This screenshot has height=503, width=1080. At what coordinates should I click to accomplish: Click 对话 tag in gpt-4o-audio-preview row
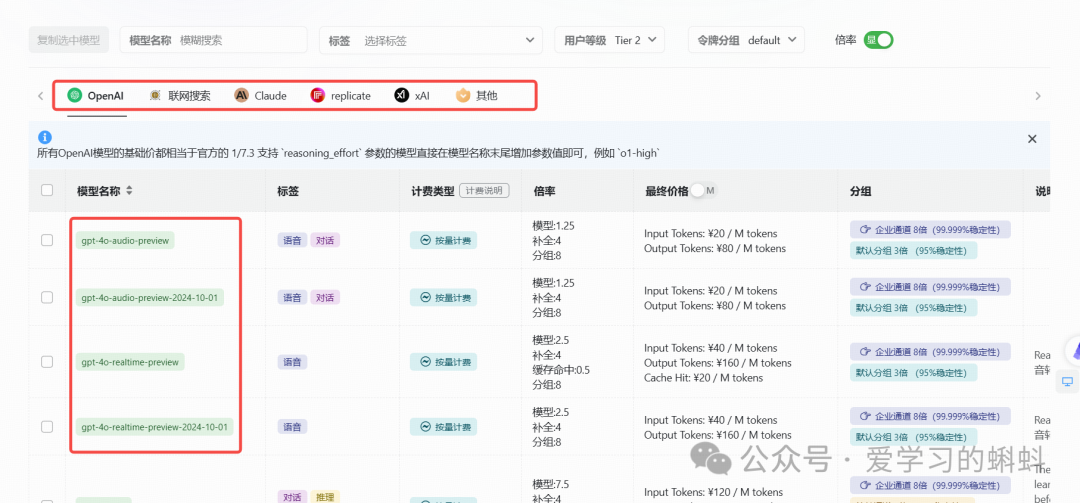(325, 240)
